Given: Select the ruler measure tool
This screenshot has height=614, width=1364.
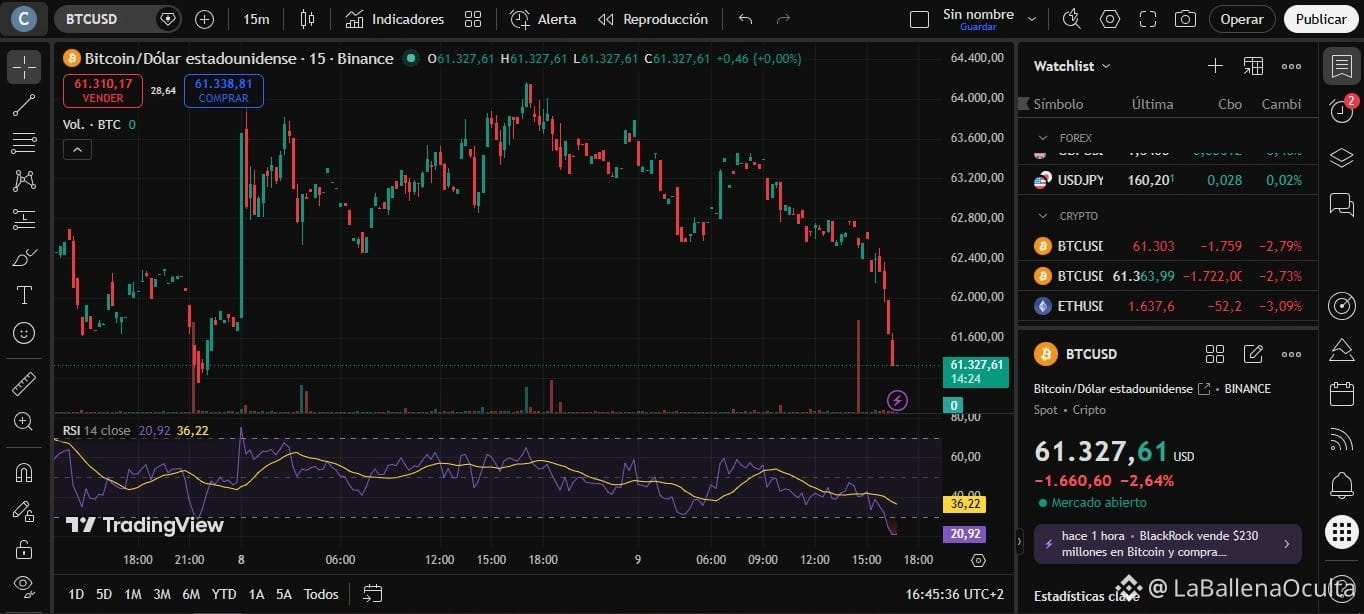Looking at the screenshot, I should [24, 383].
